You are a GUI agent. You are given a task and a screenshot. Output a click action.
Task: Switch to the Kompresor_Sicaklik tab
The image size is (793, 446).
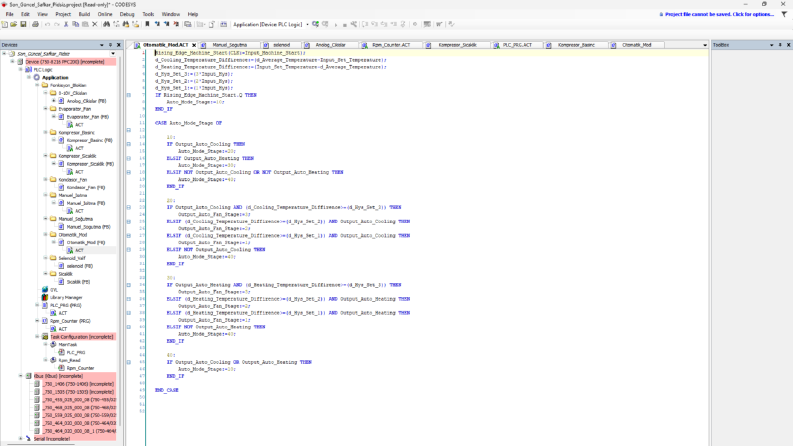click(457, 45)
